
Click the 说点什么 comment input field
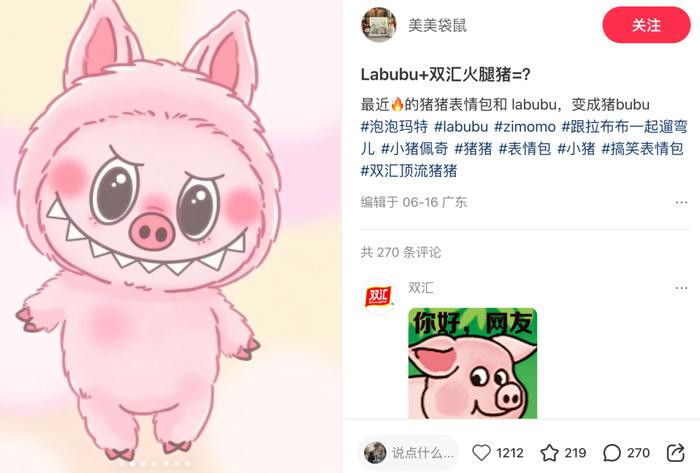(408, 453)
